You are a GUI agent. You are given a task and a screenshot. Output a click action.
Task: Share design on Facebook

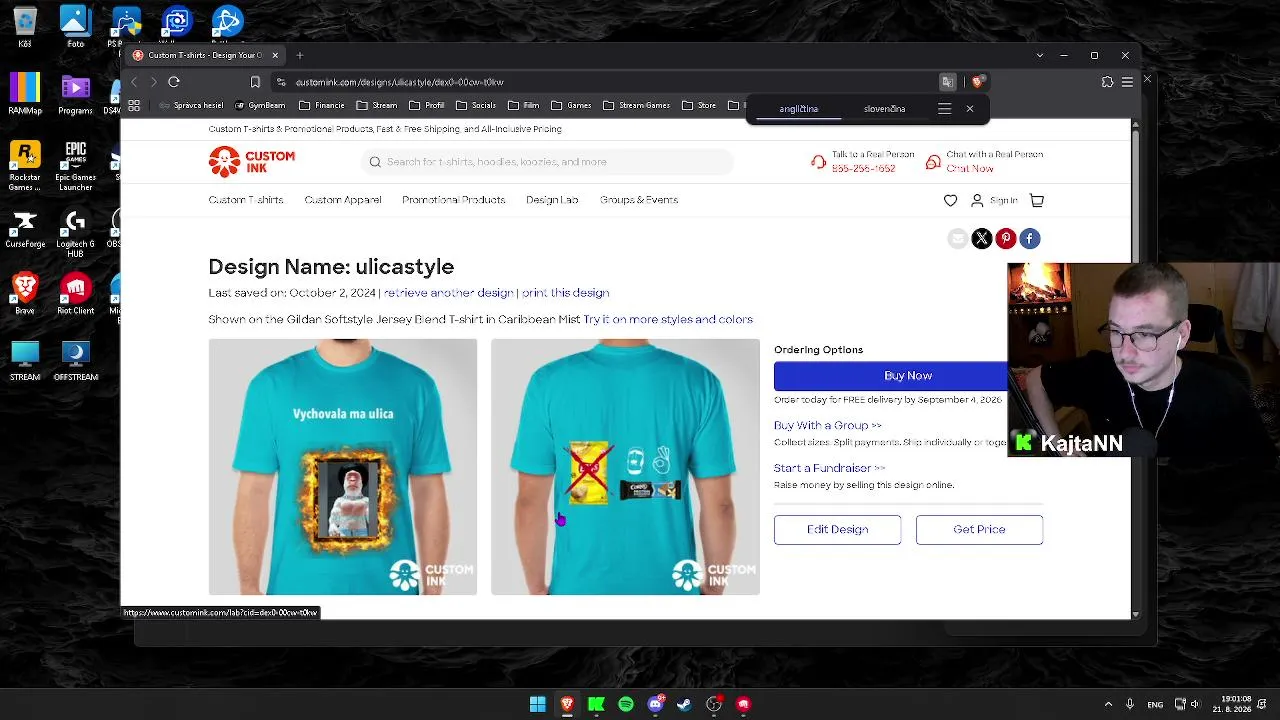1030,238
